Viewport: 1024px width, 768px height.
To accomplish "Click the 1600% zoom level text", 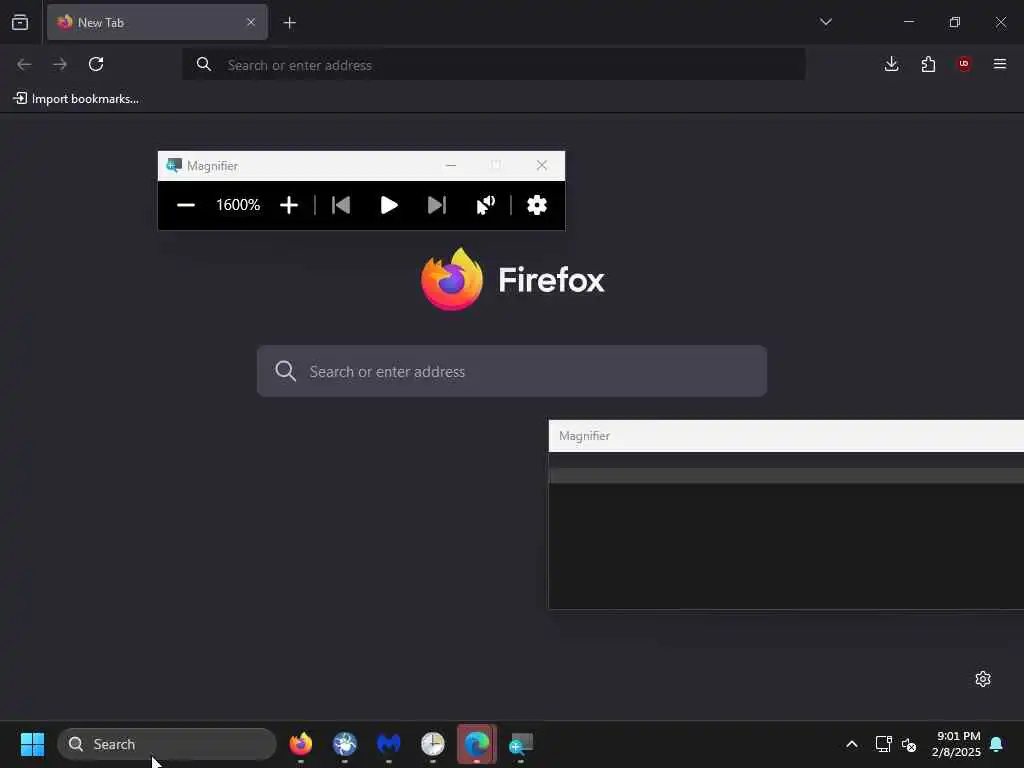I will click(238, 205).
